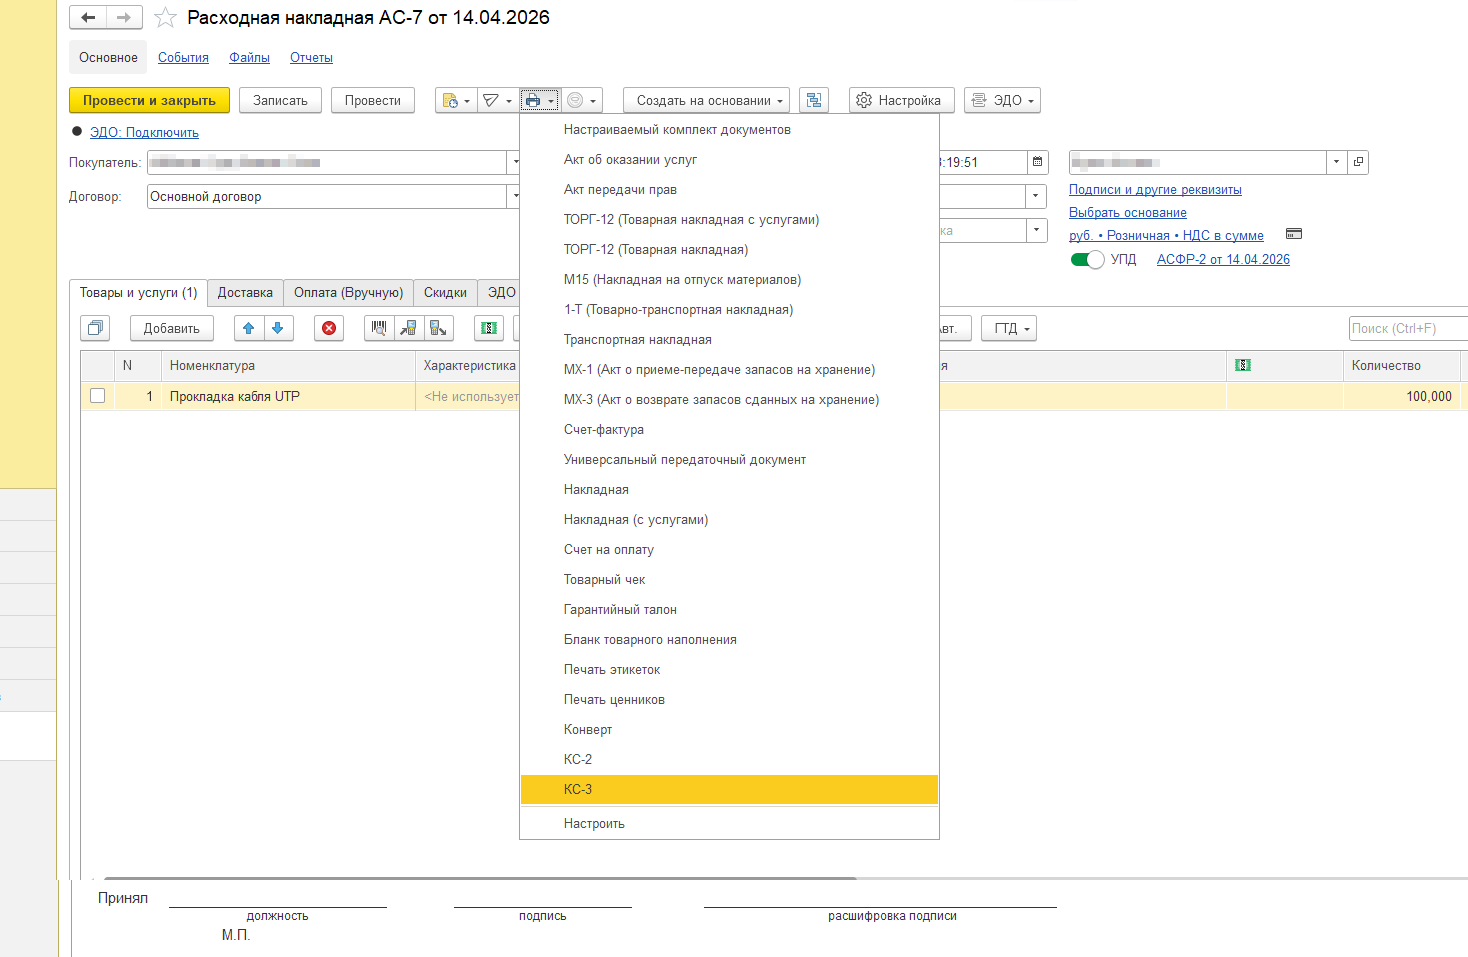Select Транспортная накладная menu entry
This screenshot has width=1468, height=957.
pyautogui.click(x=729, y=339)
